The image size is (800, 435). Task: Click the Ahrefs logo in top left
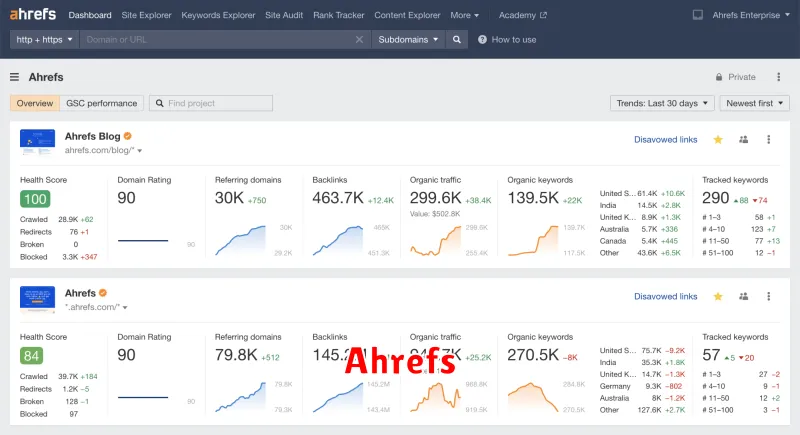(x=33, y=15)
